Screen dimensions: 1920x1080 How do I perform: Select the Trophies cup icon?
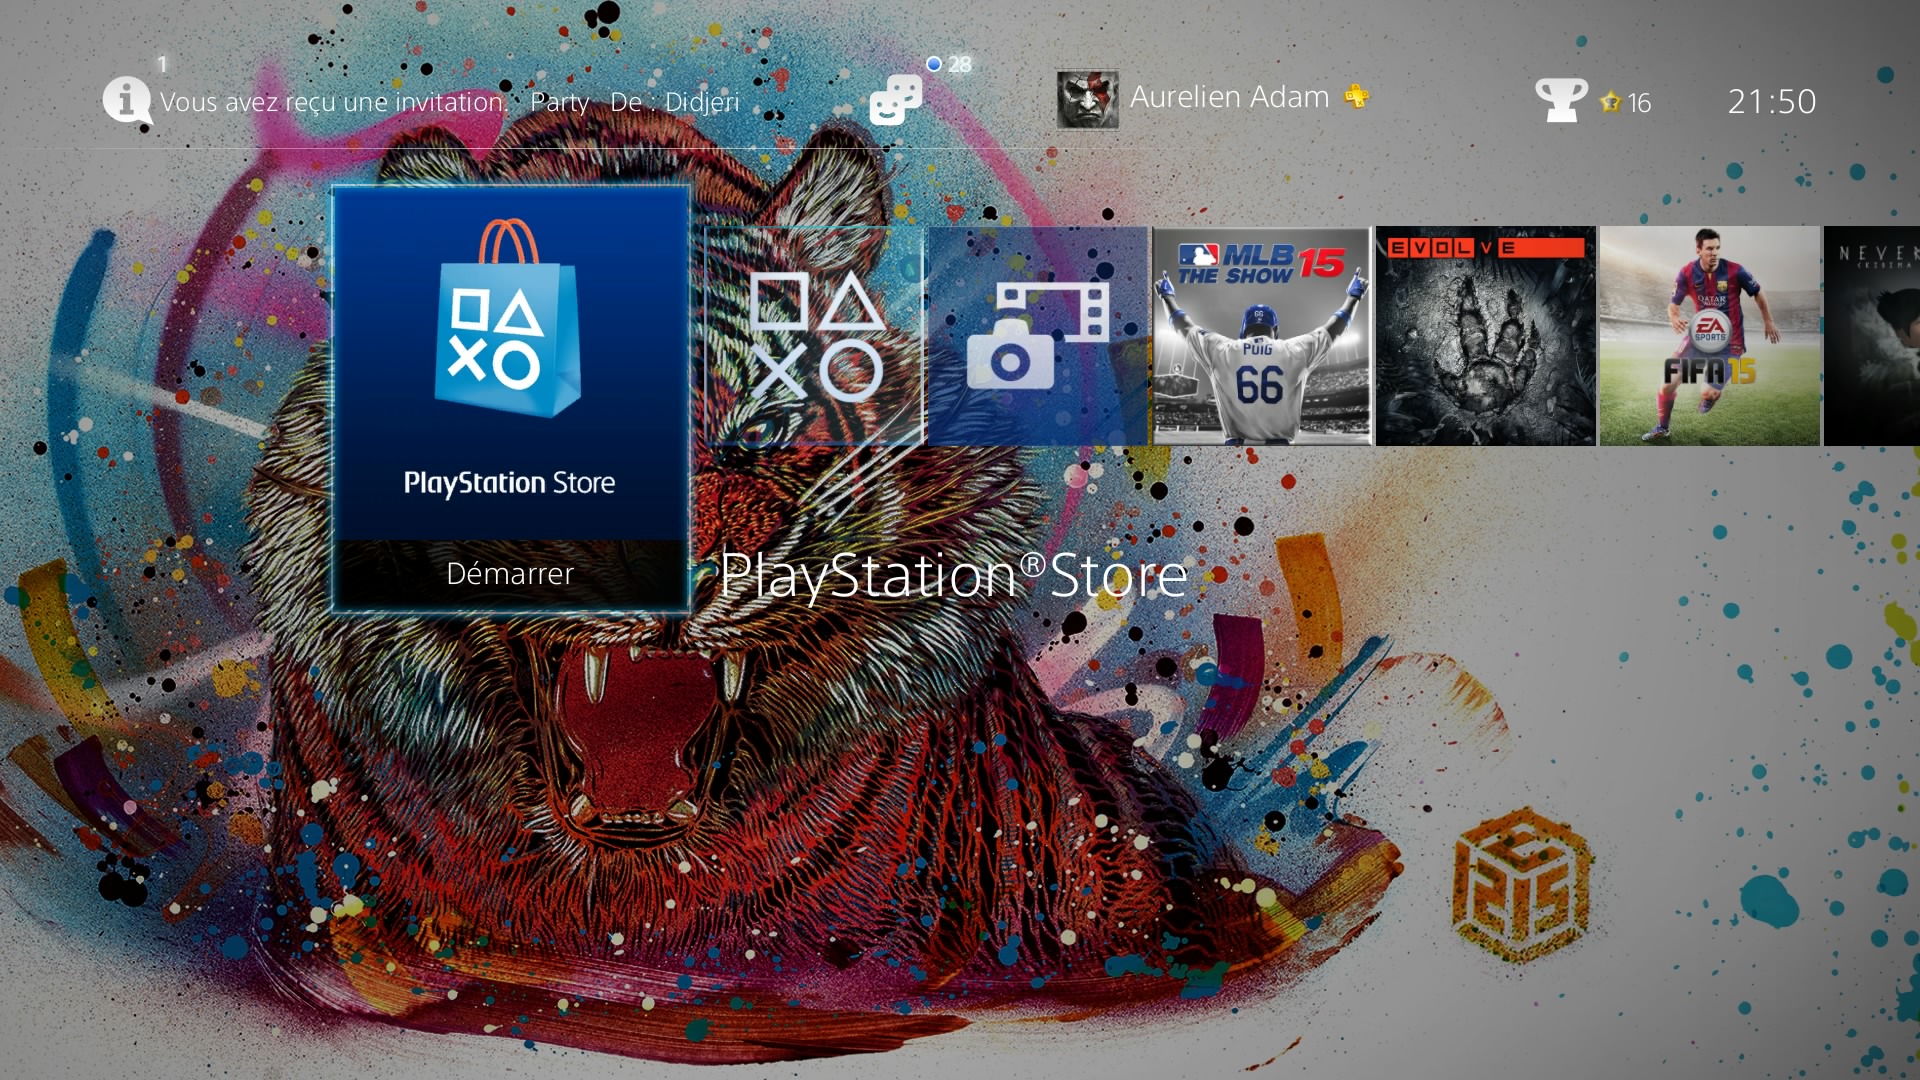[x=1560, y=100]
